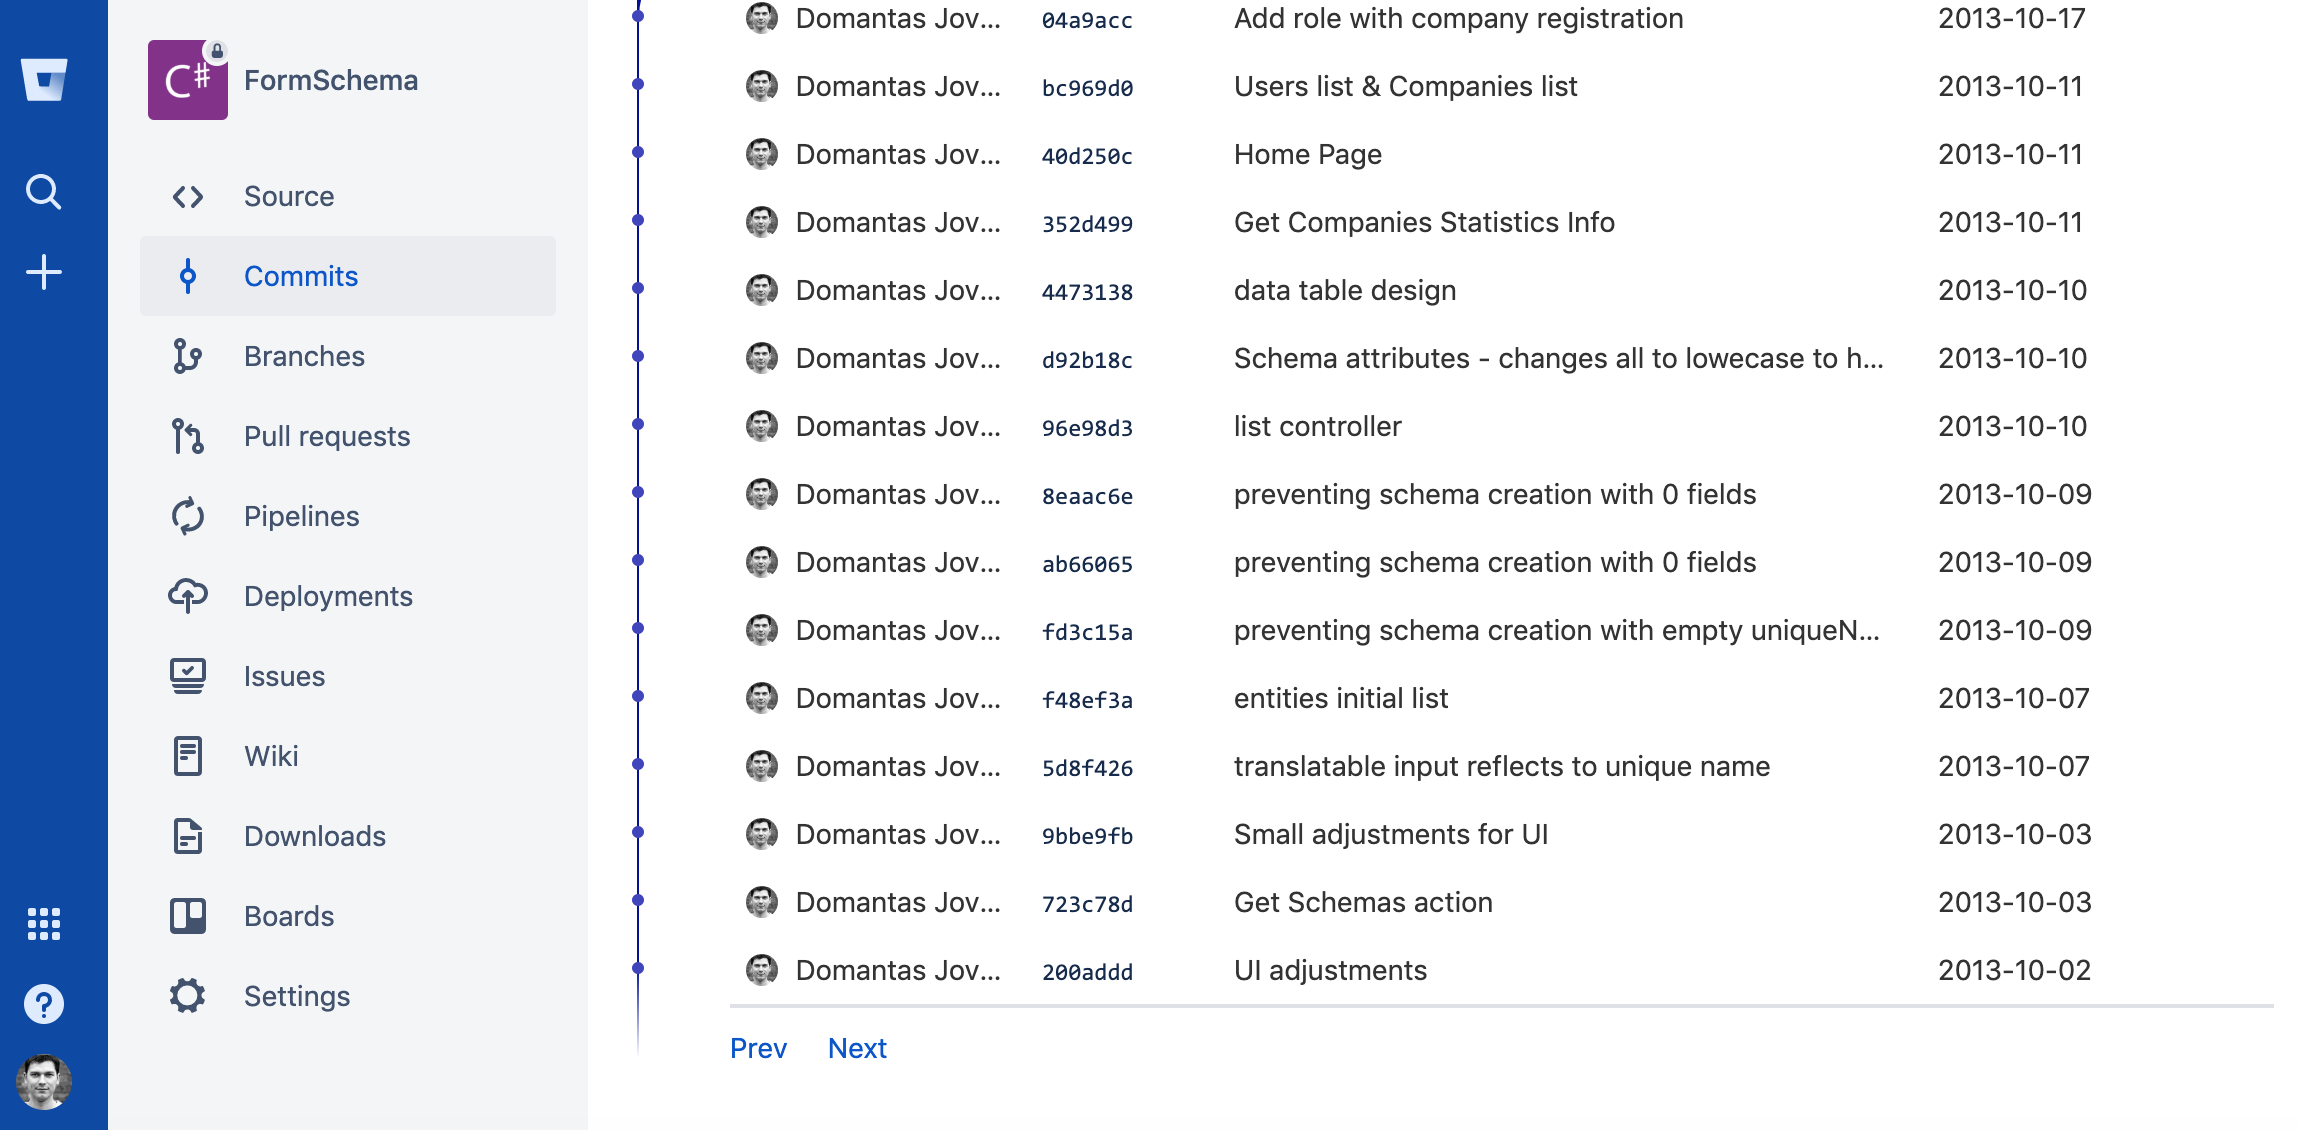Open the Issues page
The height and width of the screenshot is (1130, 2298).
click(284, 676)
